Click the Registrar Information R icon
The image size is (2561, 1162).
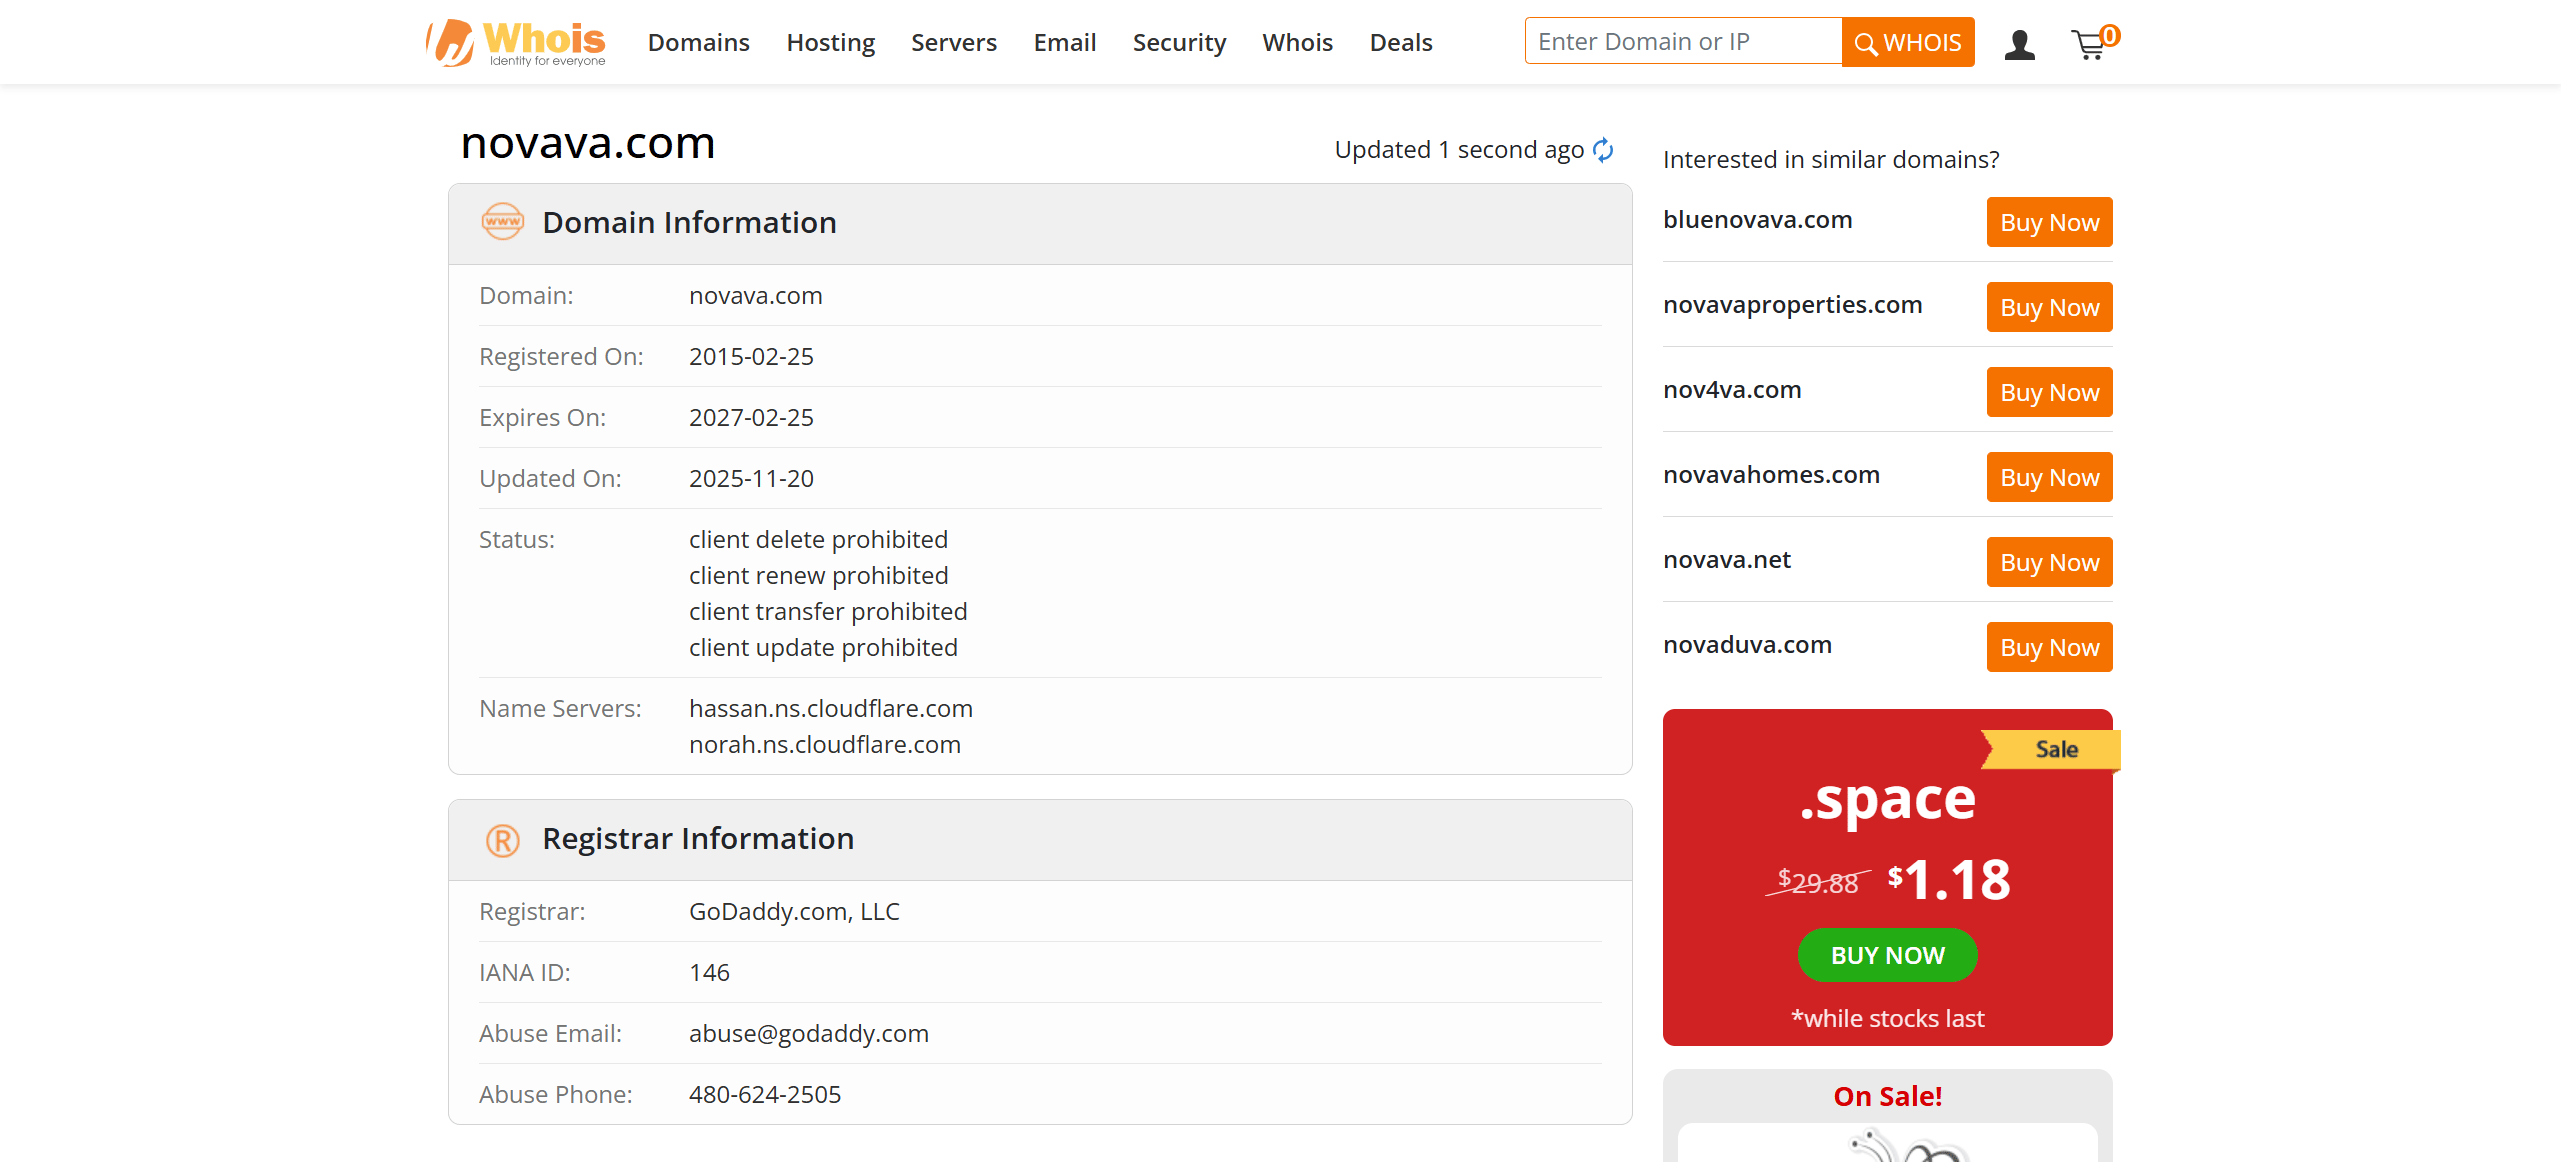click(x=502, y=840)
